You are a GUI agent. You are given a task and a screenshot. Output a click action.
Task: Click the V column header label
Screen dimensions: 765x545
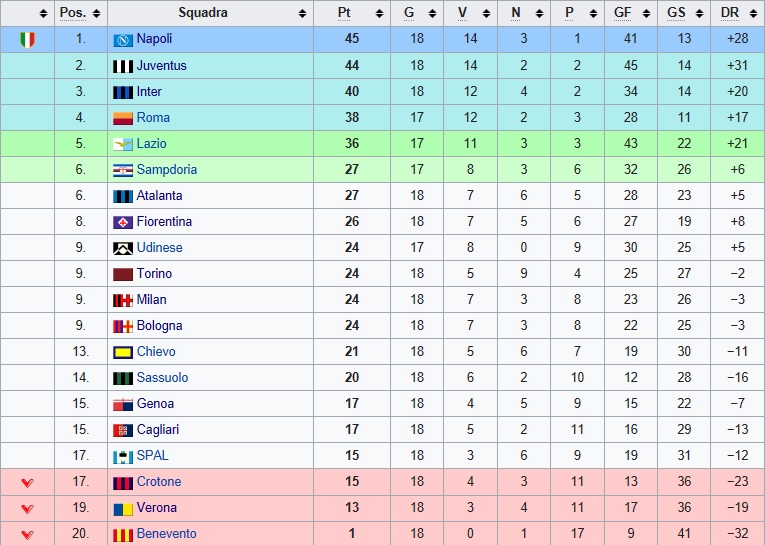coord(463,13)
